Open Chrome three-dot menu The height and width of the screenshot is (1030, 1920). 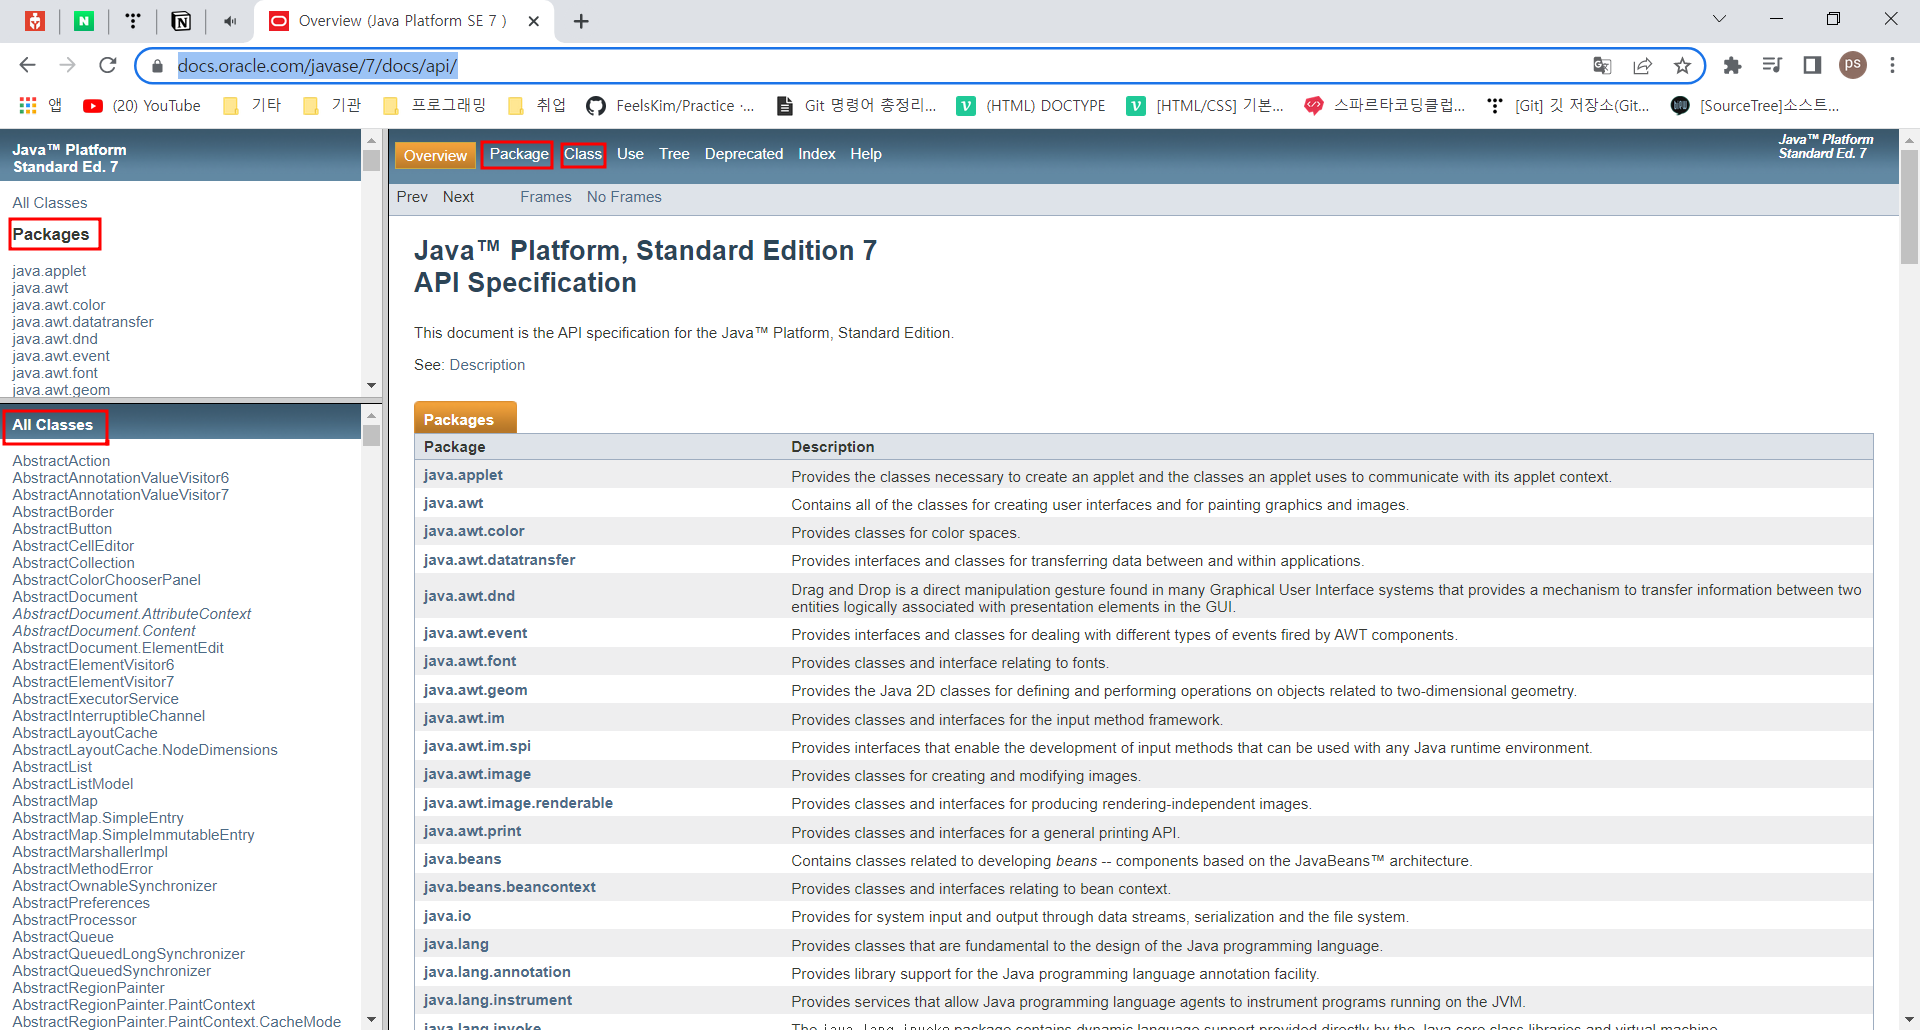tap(1892, 65)
